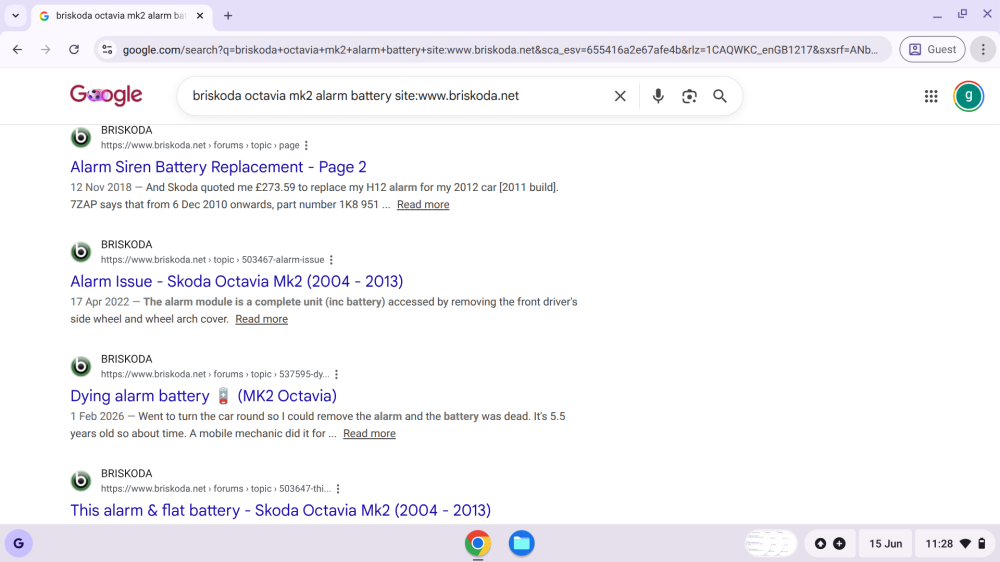Click Briskoda favicon of Alarm Issue result
The width and height of the screenshot is (1000, 562).
(x=81, y=252)
